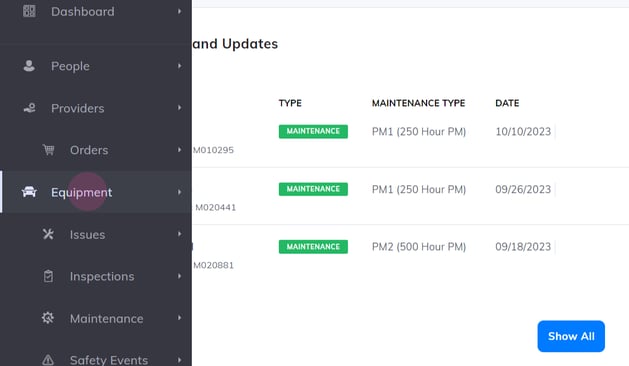Click the Equipment car icon
This screenshot has width=629, height=366.
[x=29, y=192]
